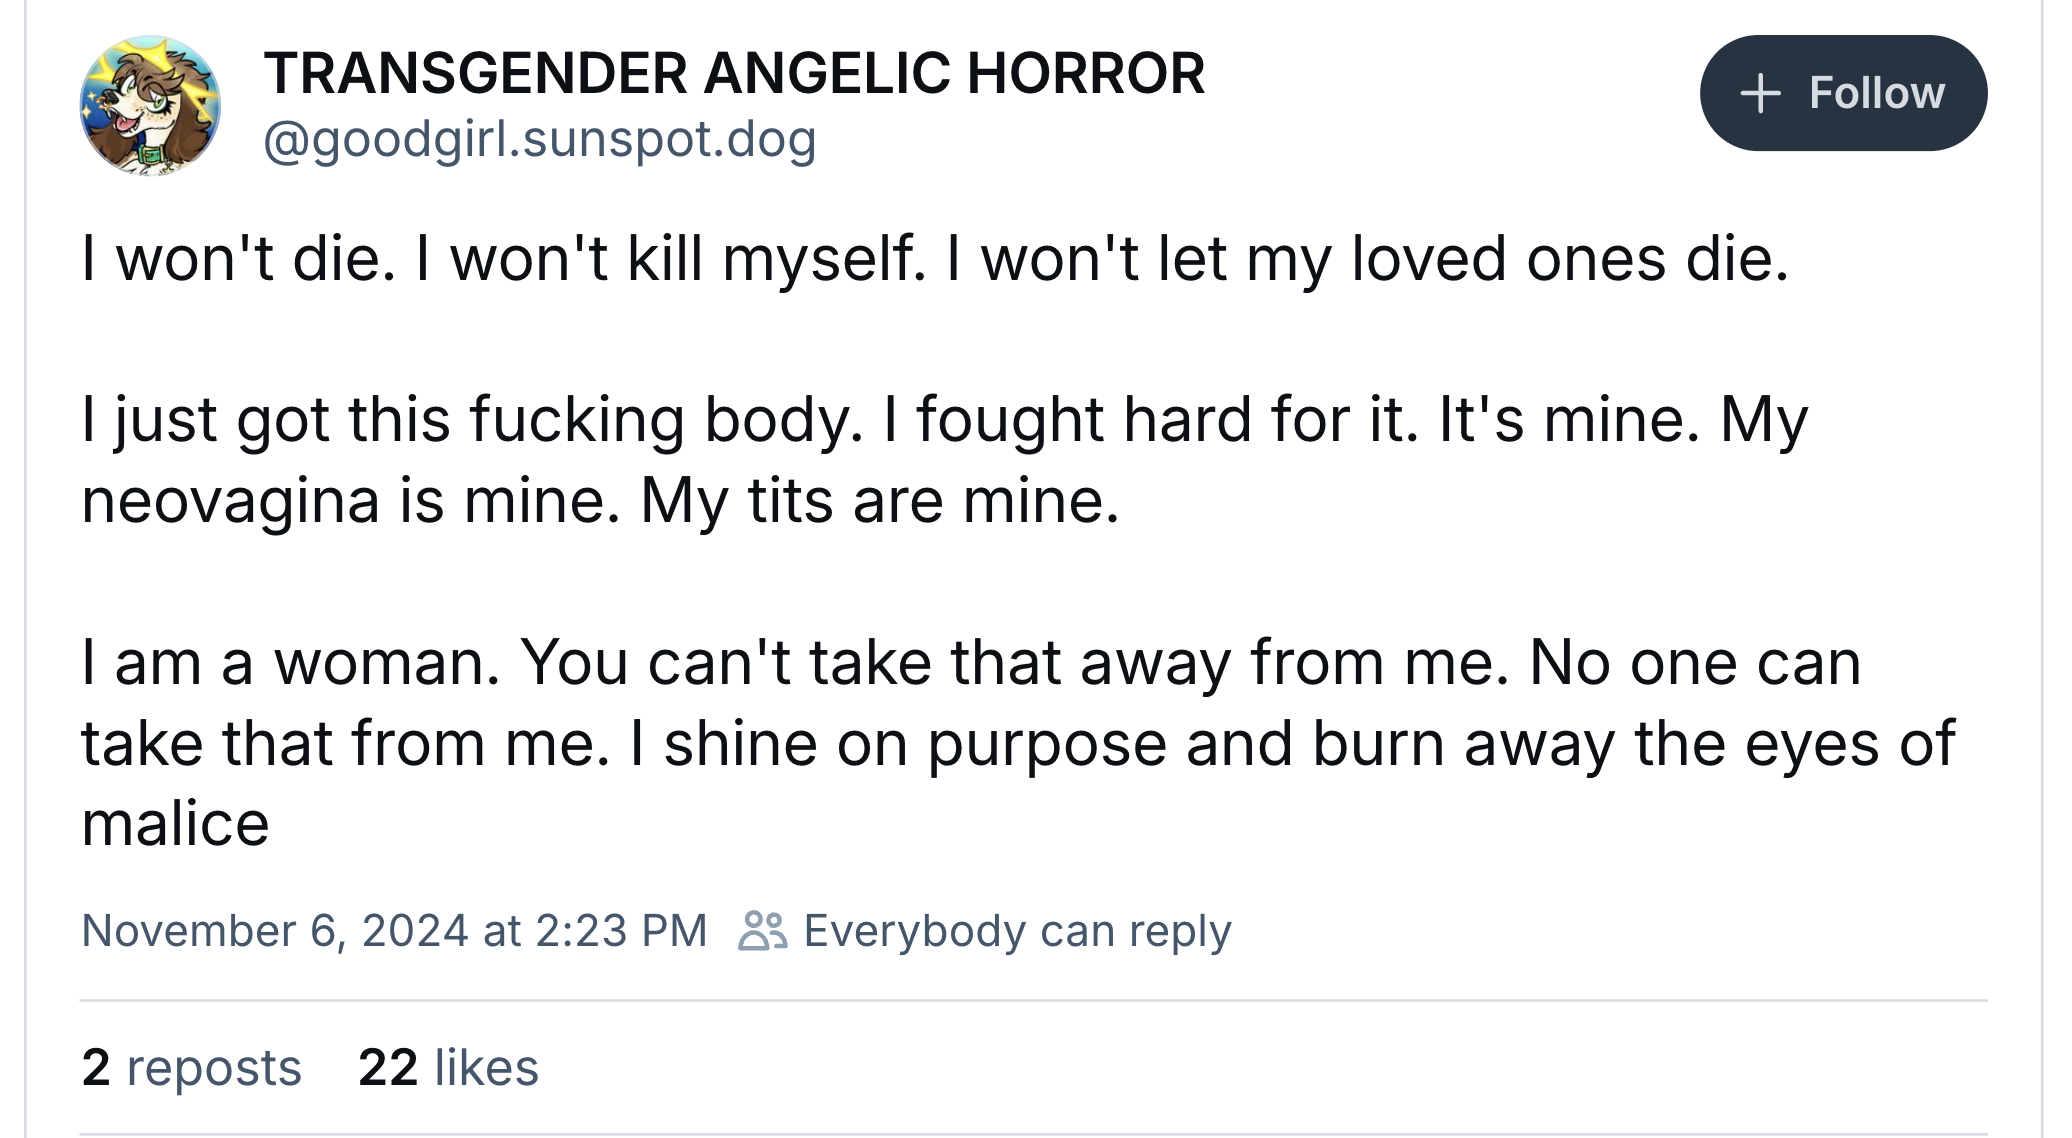The width and height of the screenshot is (2072, 1138).
Task: Click the line starting "neovagina is mine"
Action: (600, 499)
